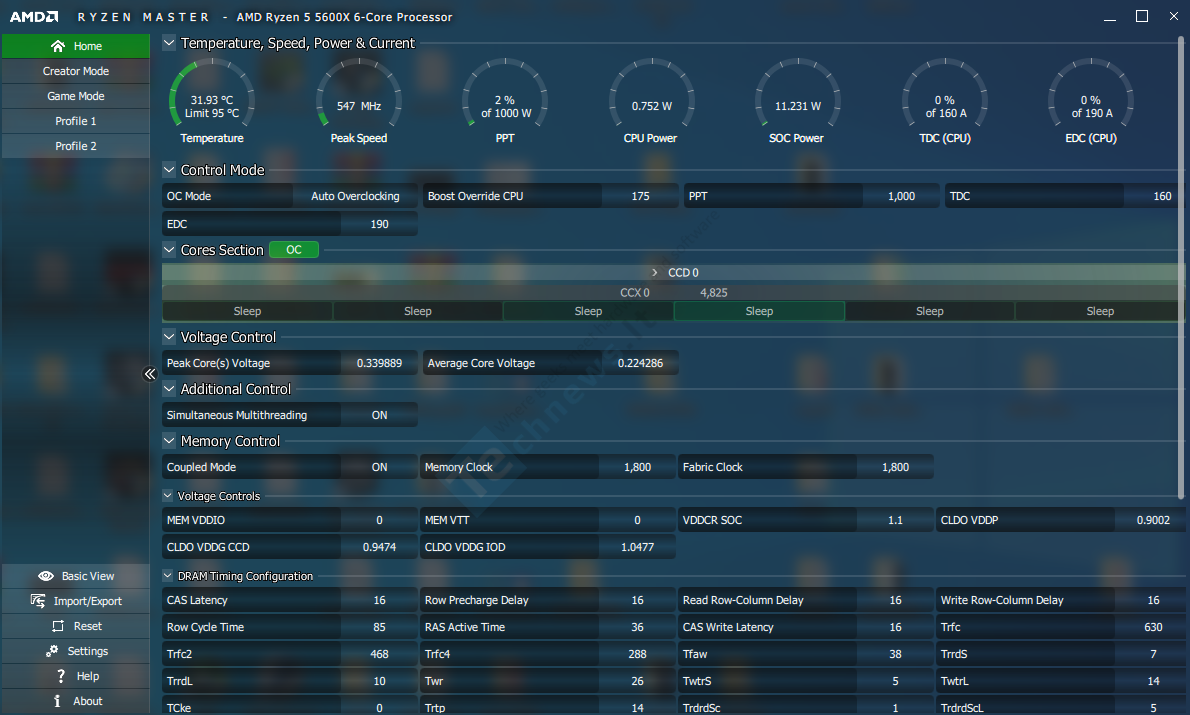Screen dimensions: 1190x715
Task: Click the PPT gauge dial
Action: pos(505,95)
